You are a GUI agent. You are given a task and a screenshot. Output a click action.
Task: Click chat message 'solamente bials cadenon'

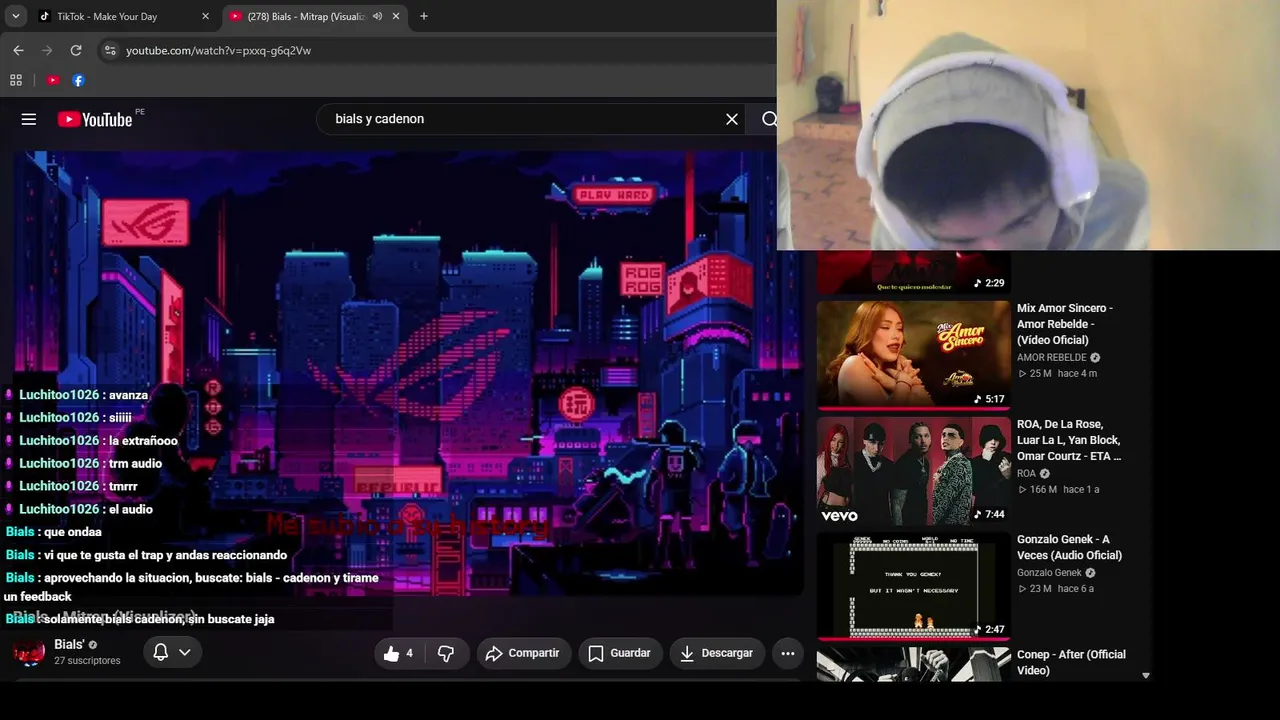[140, 619]
